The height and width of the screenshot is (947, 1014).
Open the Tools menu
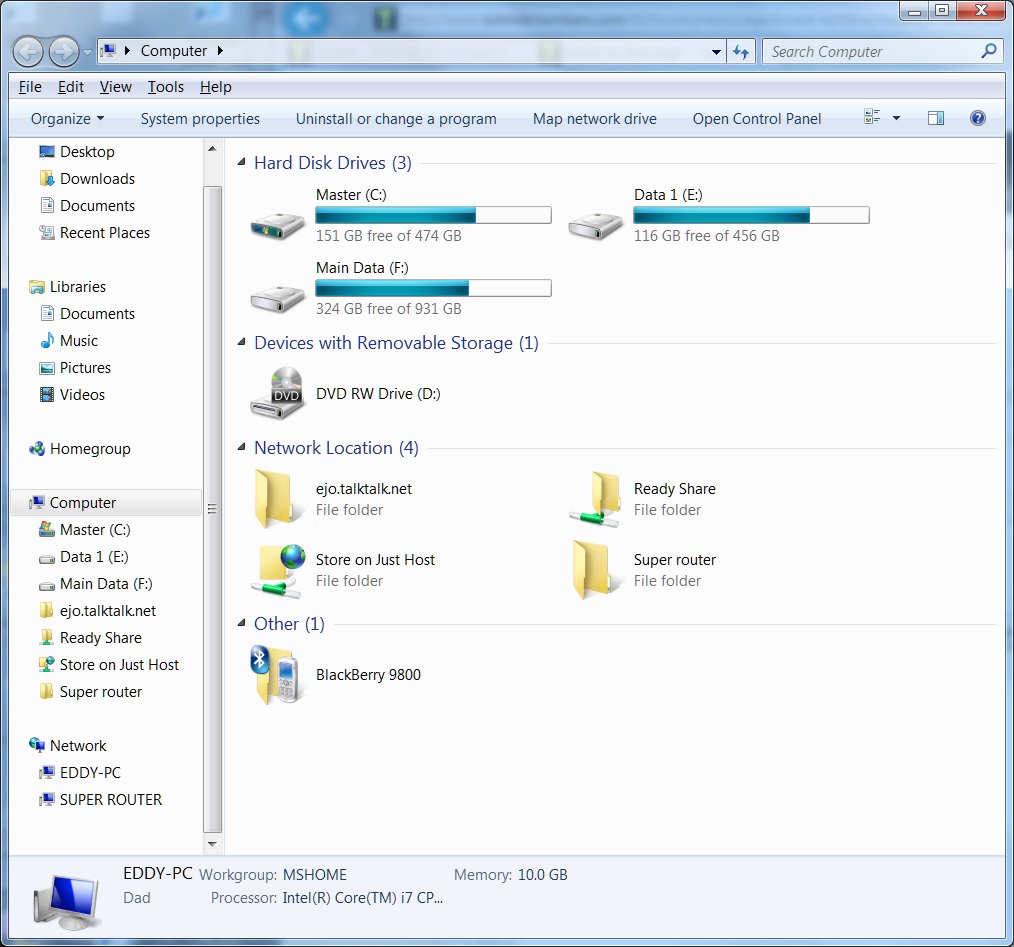[x=166, y=87]
